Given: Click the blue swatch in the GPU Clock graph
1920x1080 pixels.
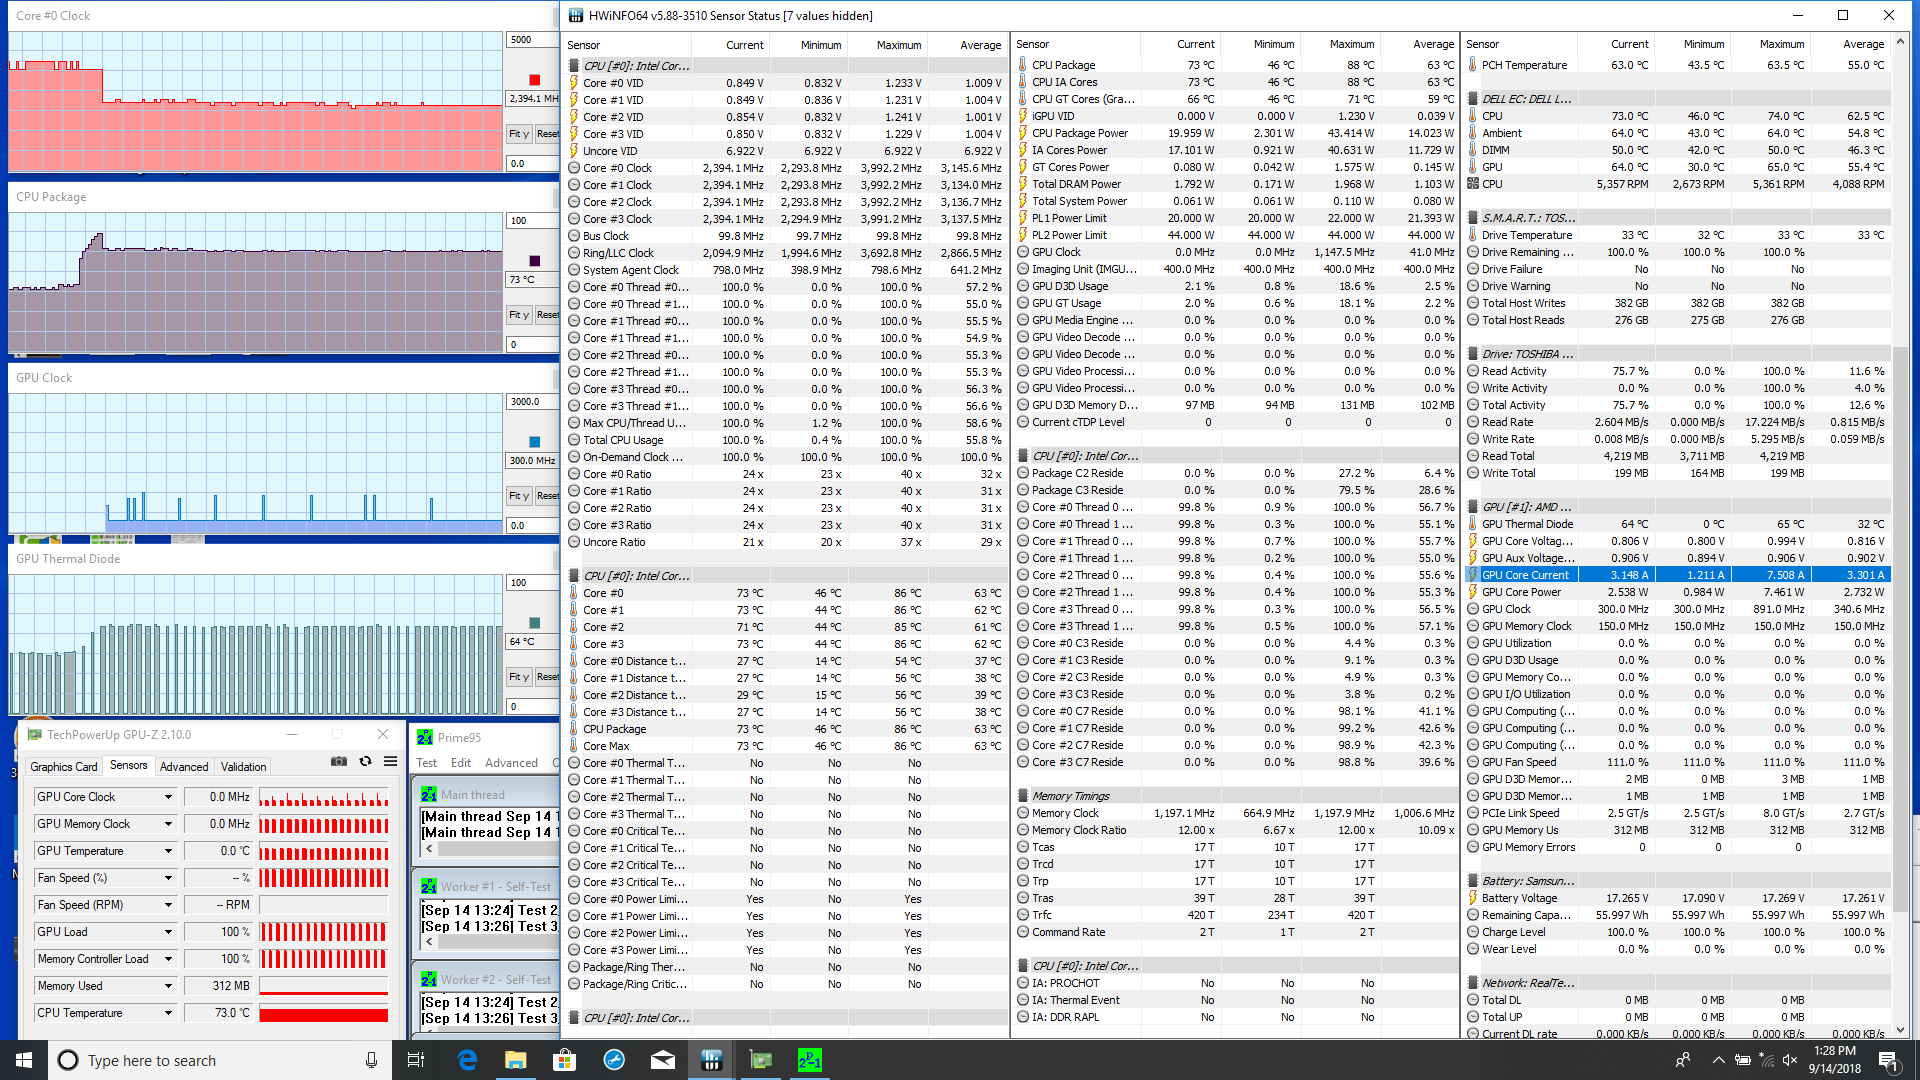Looking at the screenshot, I should 534,442.
